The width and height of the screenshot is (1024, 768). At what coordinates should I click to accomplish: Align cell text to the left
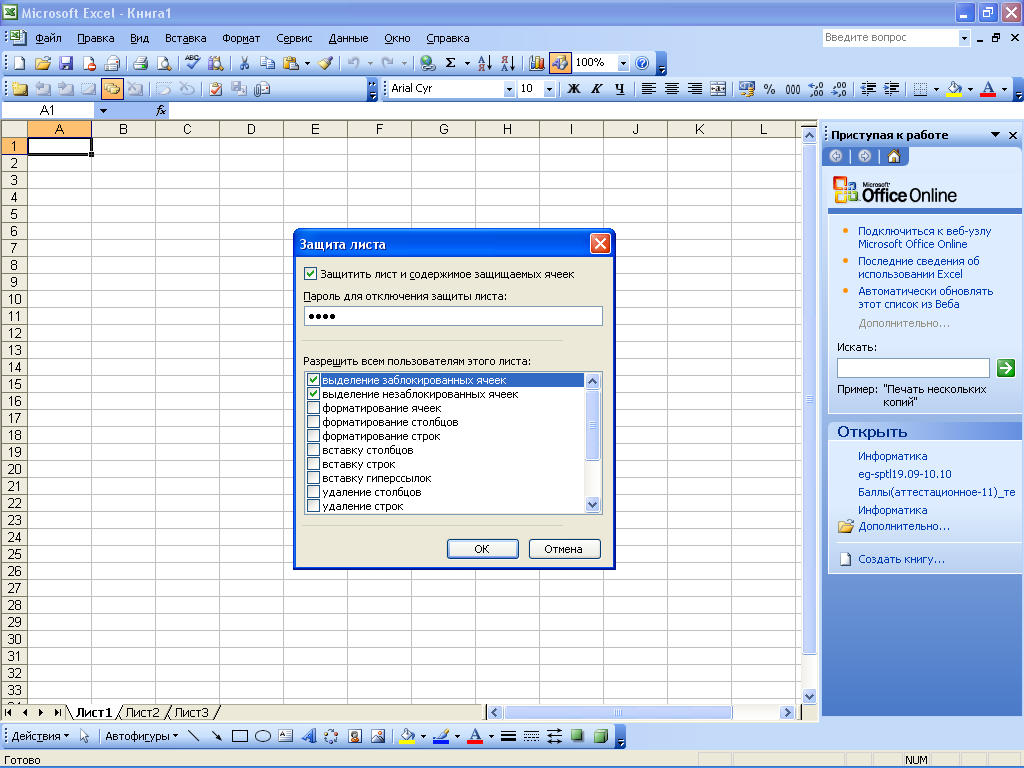coord(648,89)
